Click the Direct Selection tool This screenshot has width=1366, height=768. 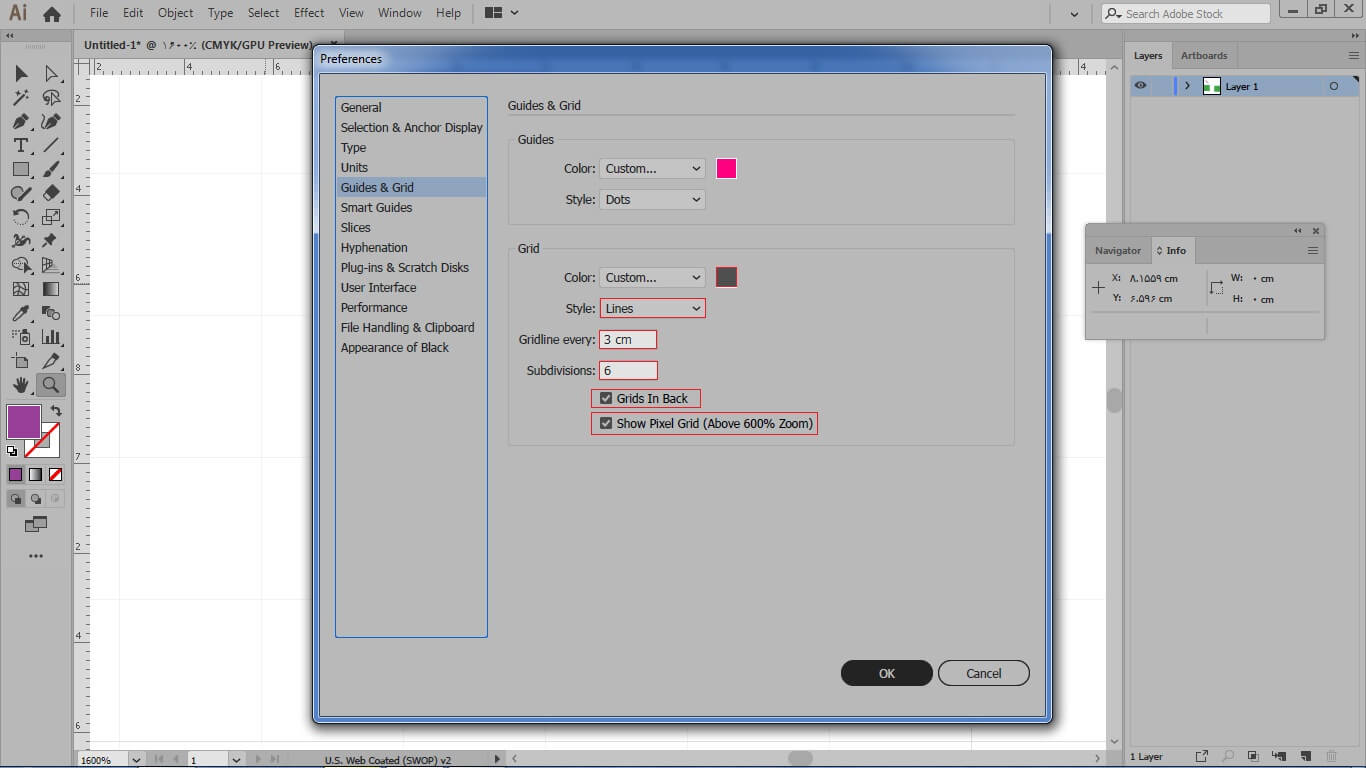tap(51, 74)
